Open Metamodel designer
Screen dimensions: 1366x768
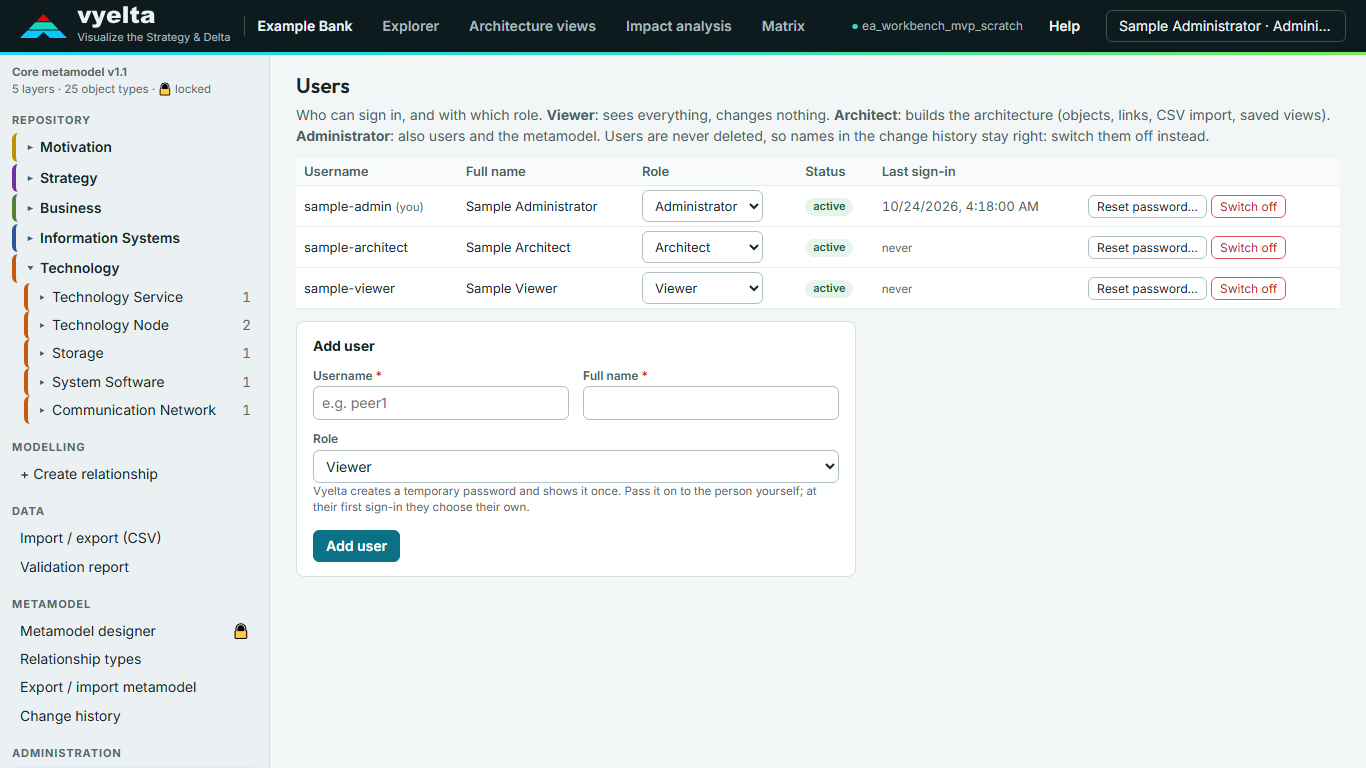[x=88, y=631]
